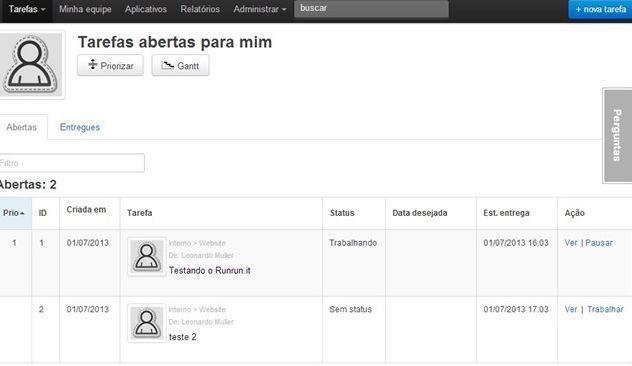Expand the Administrar dropdown menu
Viewport: 632px width, 366px height.
(260, 9)
